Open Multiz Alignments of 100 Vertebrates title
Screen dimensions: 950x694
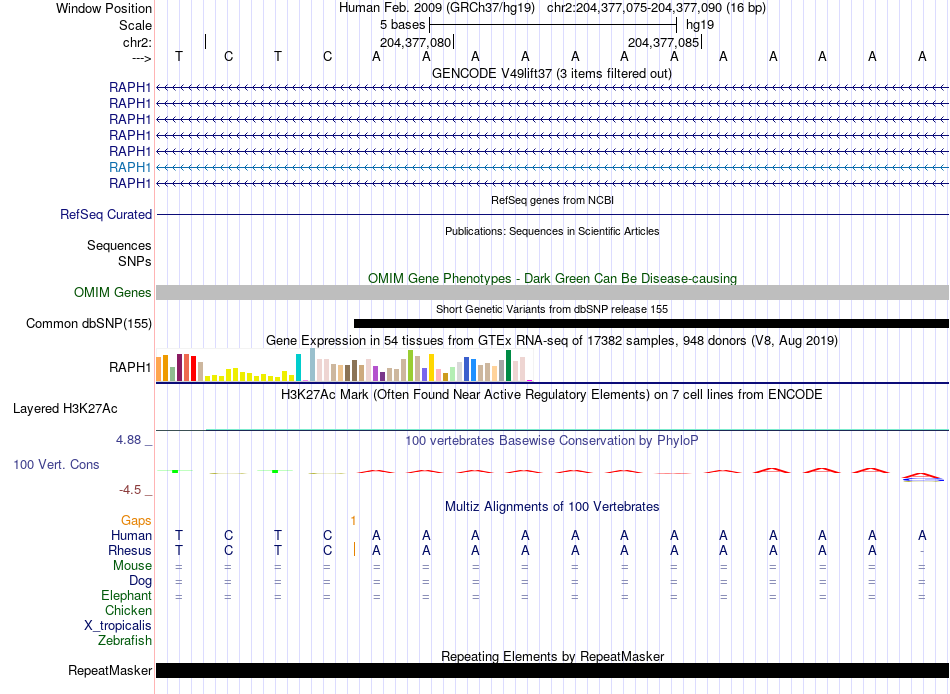[x=552, y=506]
